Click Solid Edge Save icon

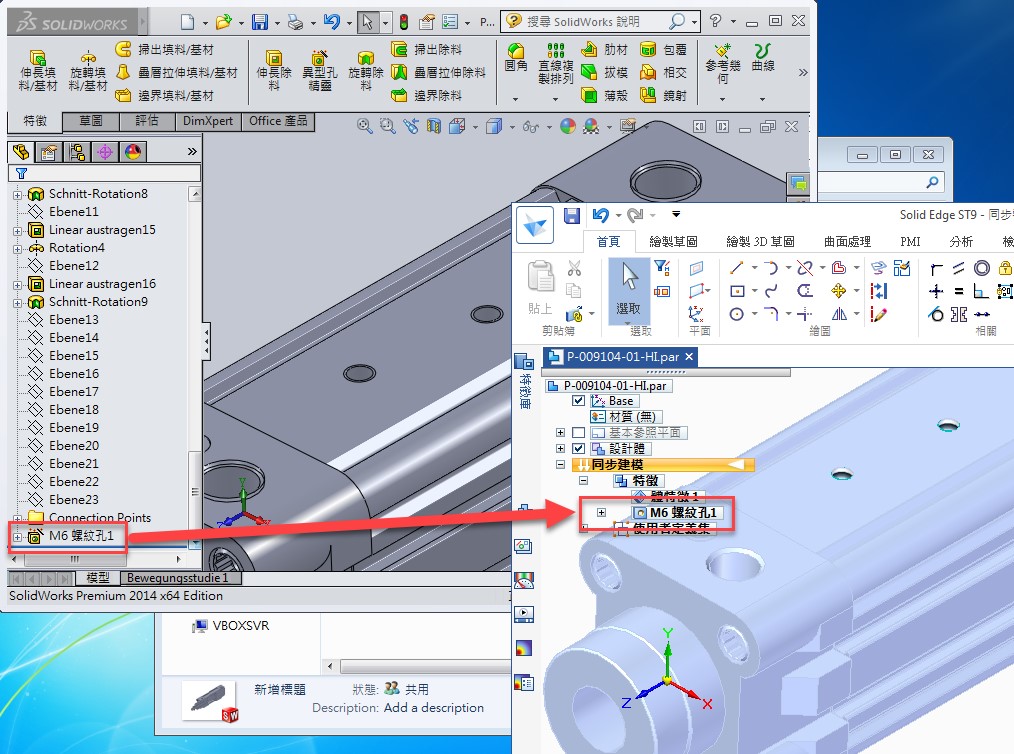coord(572,215)
